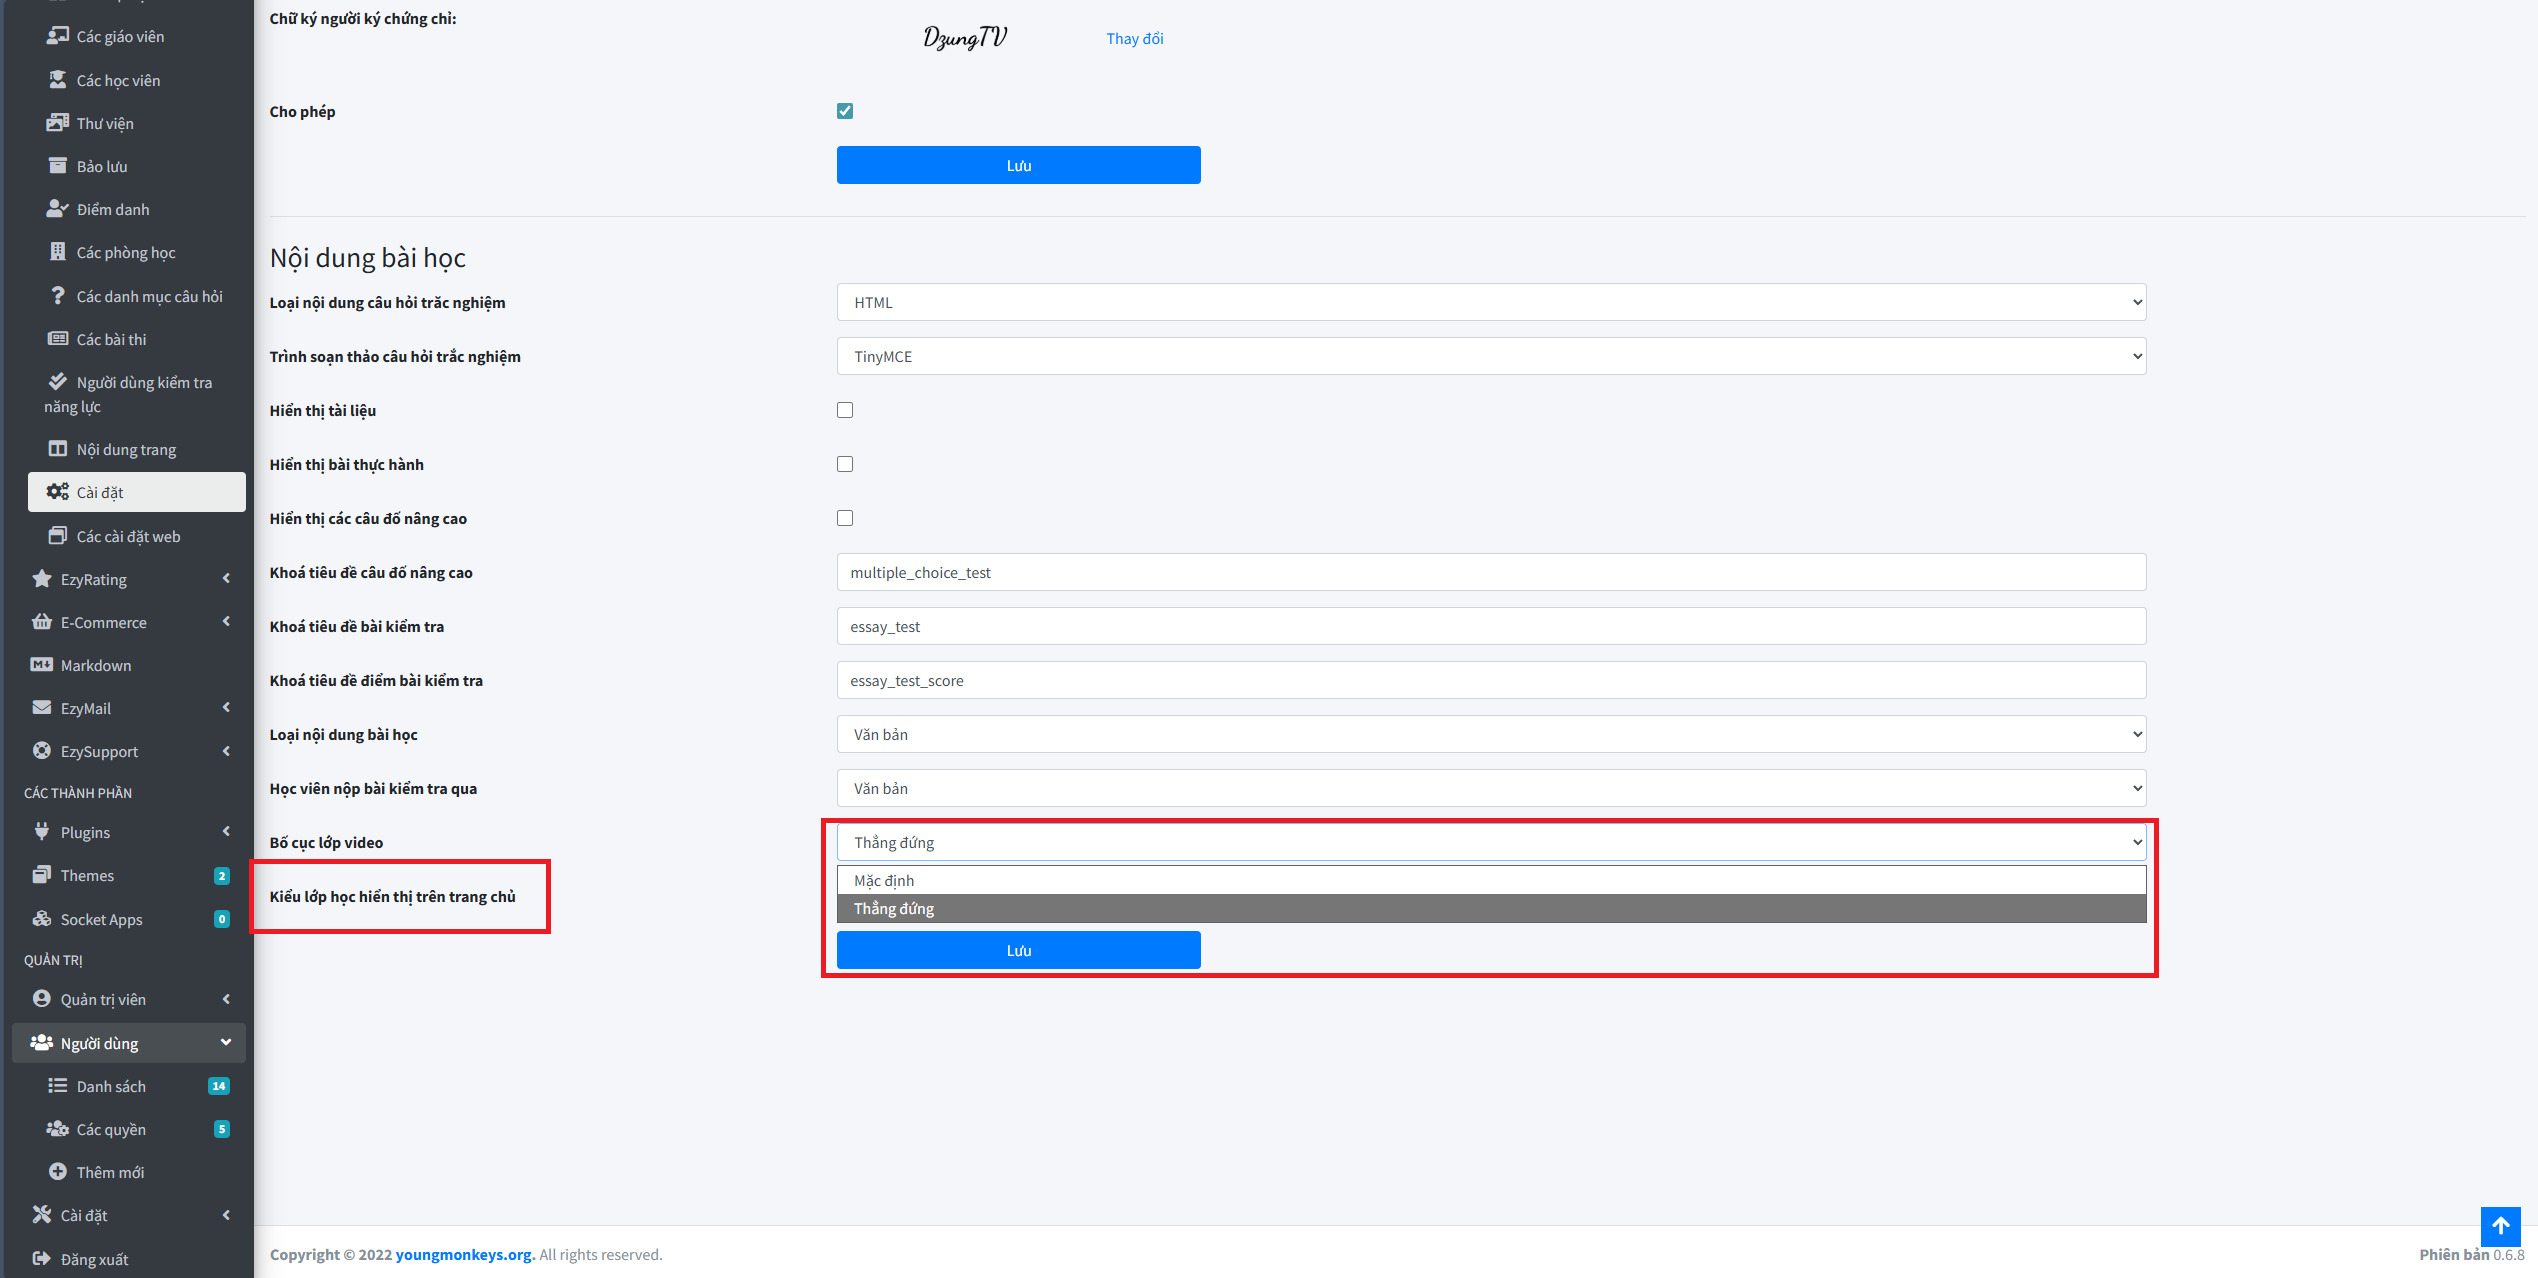
Task: Click the Bảo lưu archive icon
Action: tap(57, 166)
